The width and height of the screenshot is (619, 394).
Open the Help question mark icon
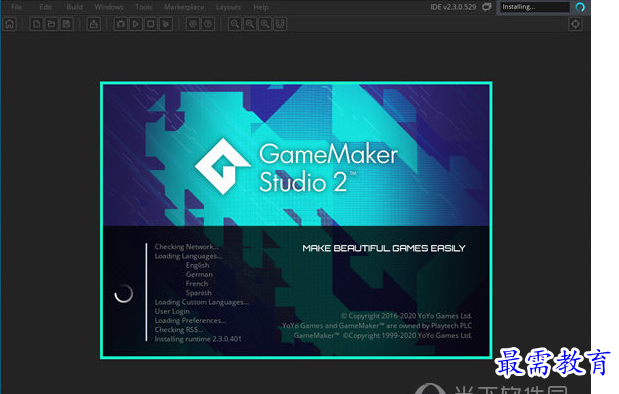pos(208,24)
